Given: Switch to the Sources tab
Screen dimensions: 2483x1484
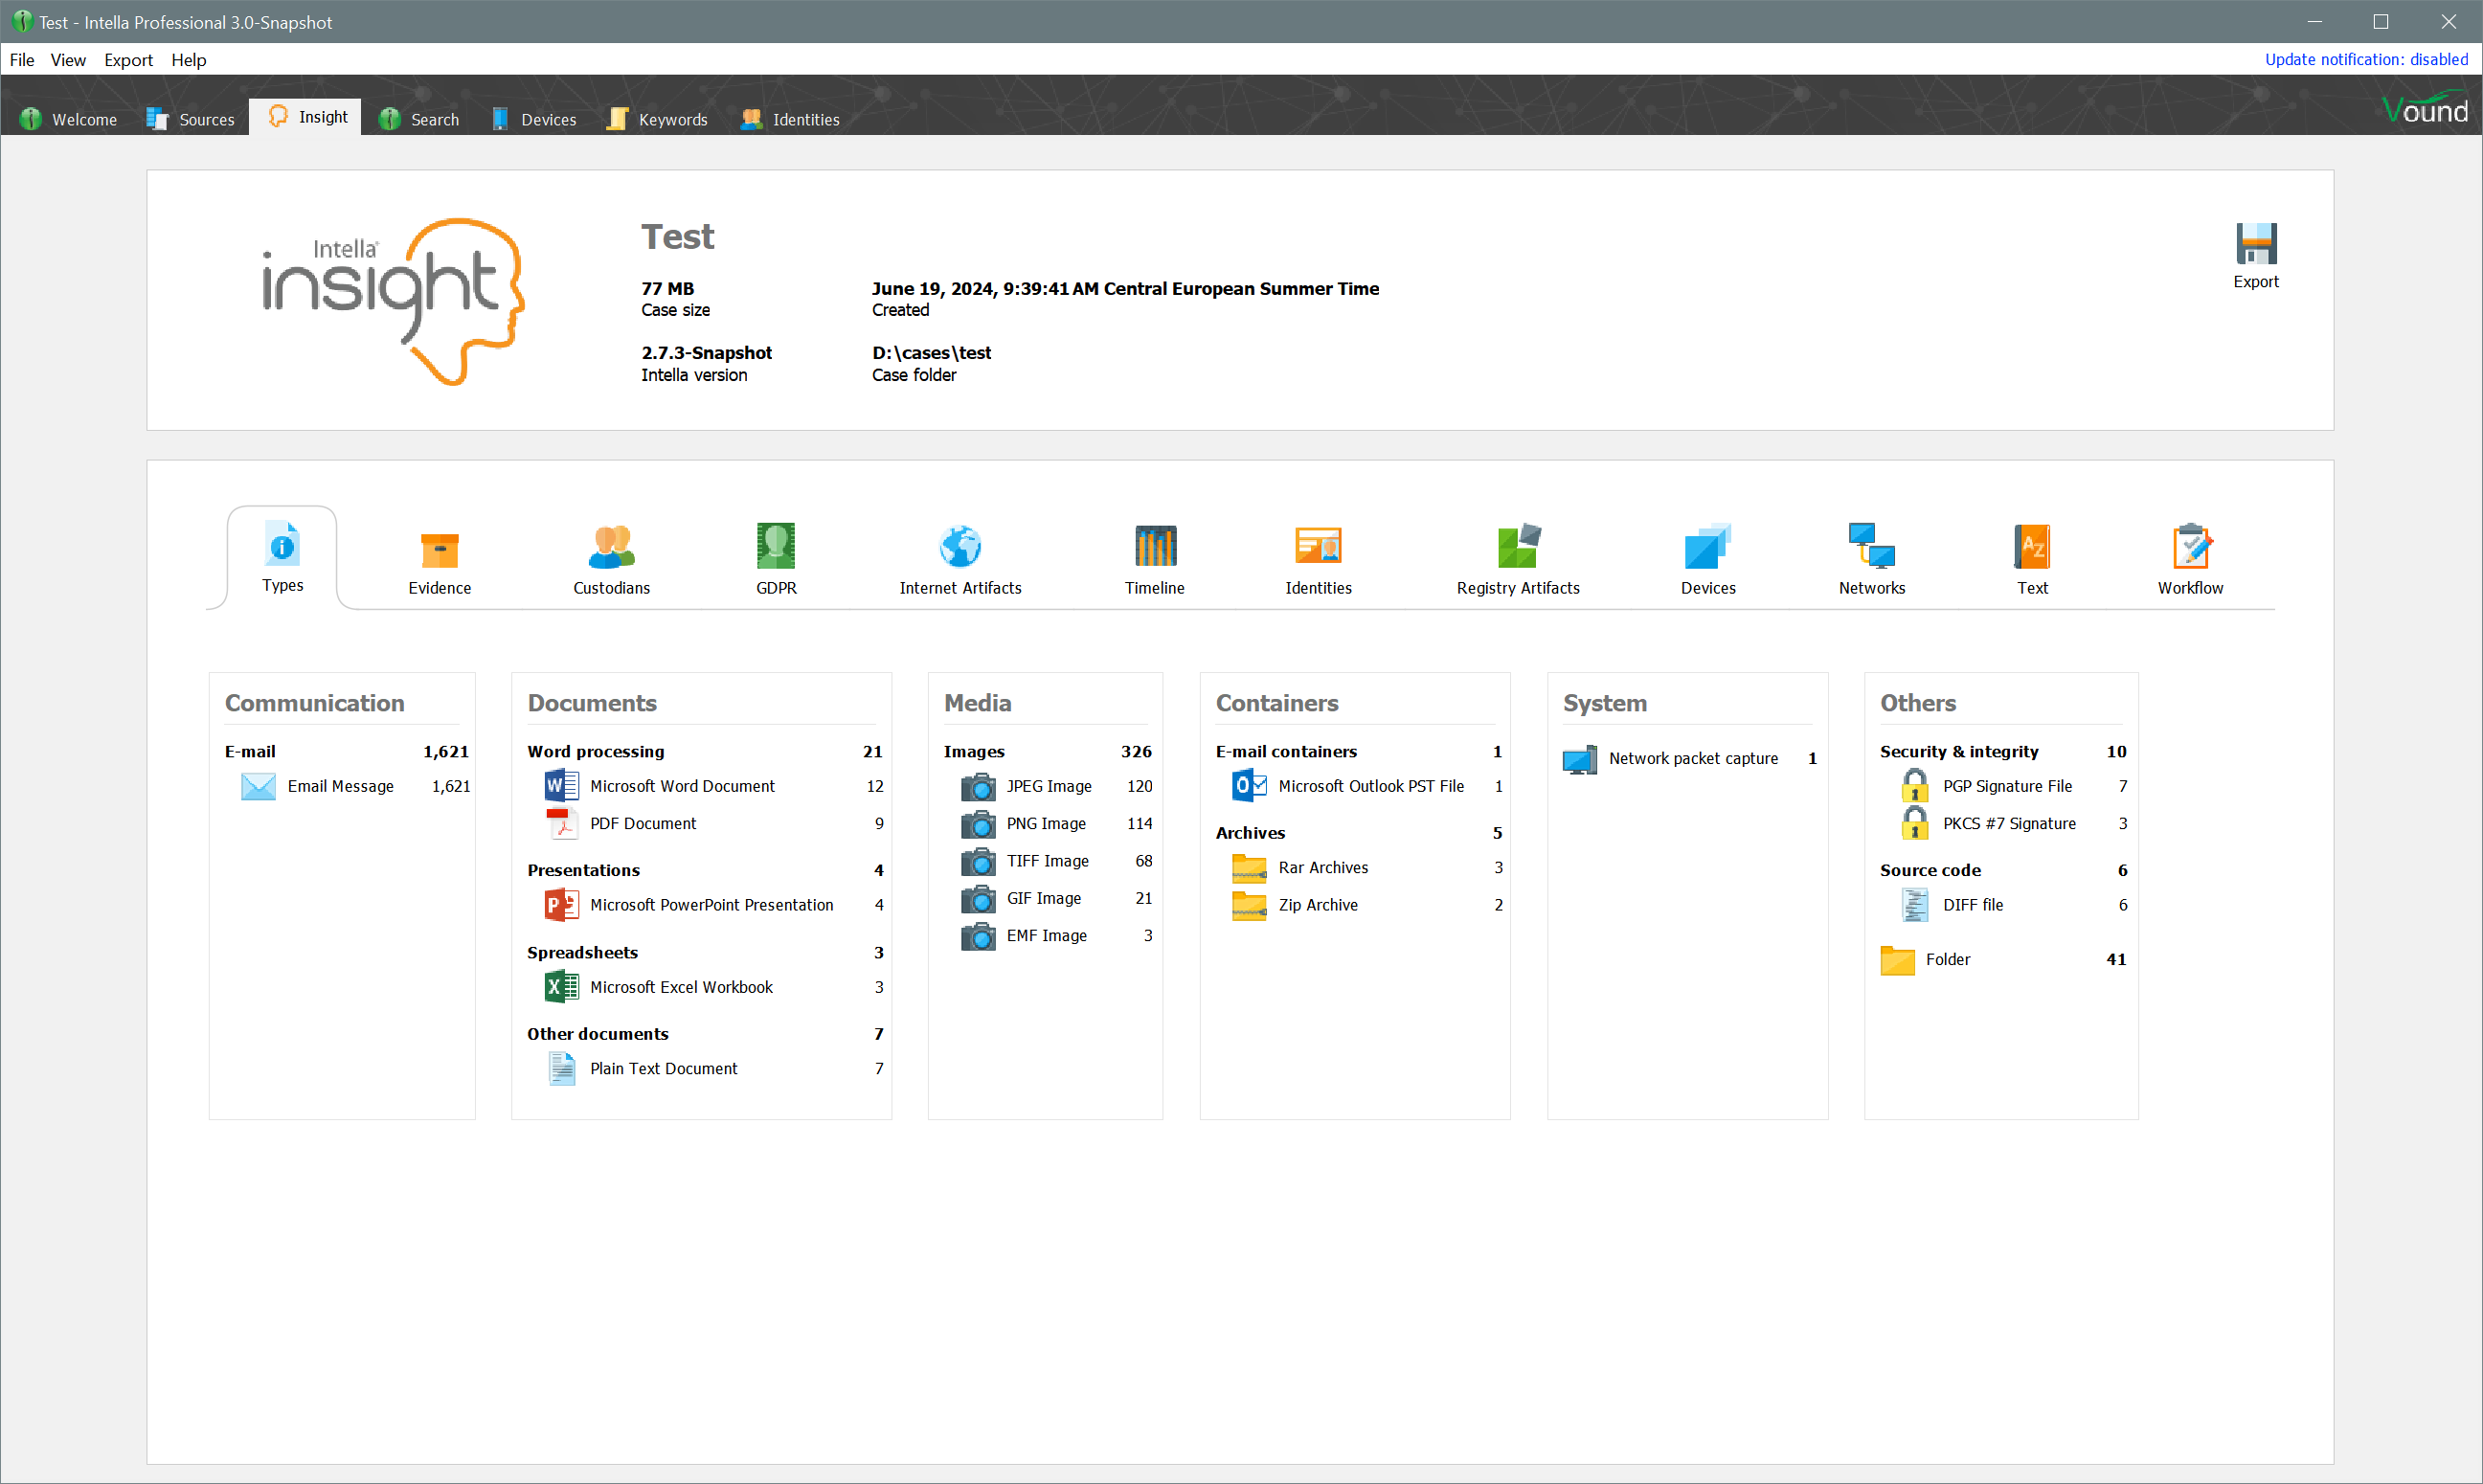Looking at the screenshot, I should tap(191, 119).
